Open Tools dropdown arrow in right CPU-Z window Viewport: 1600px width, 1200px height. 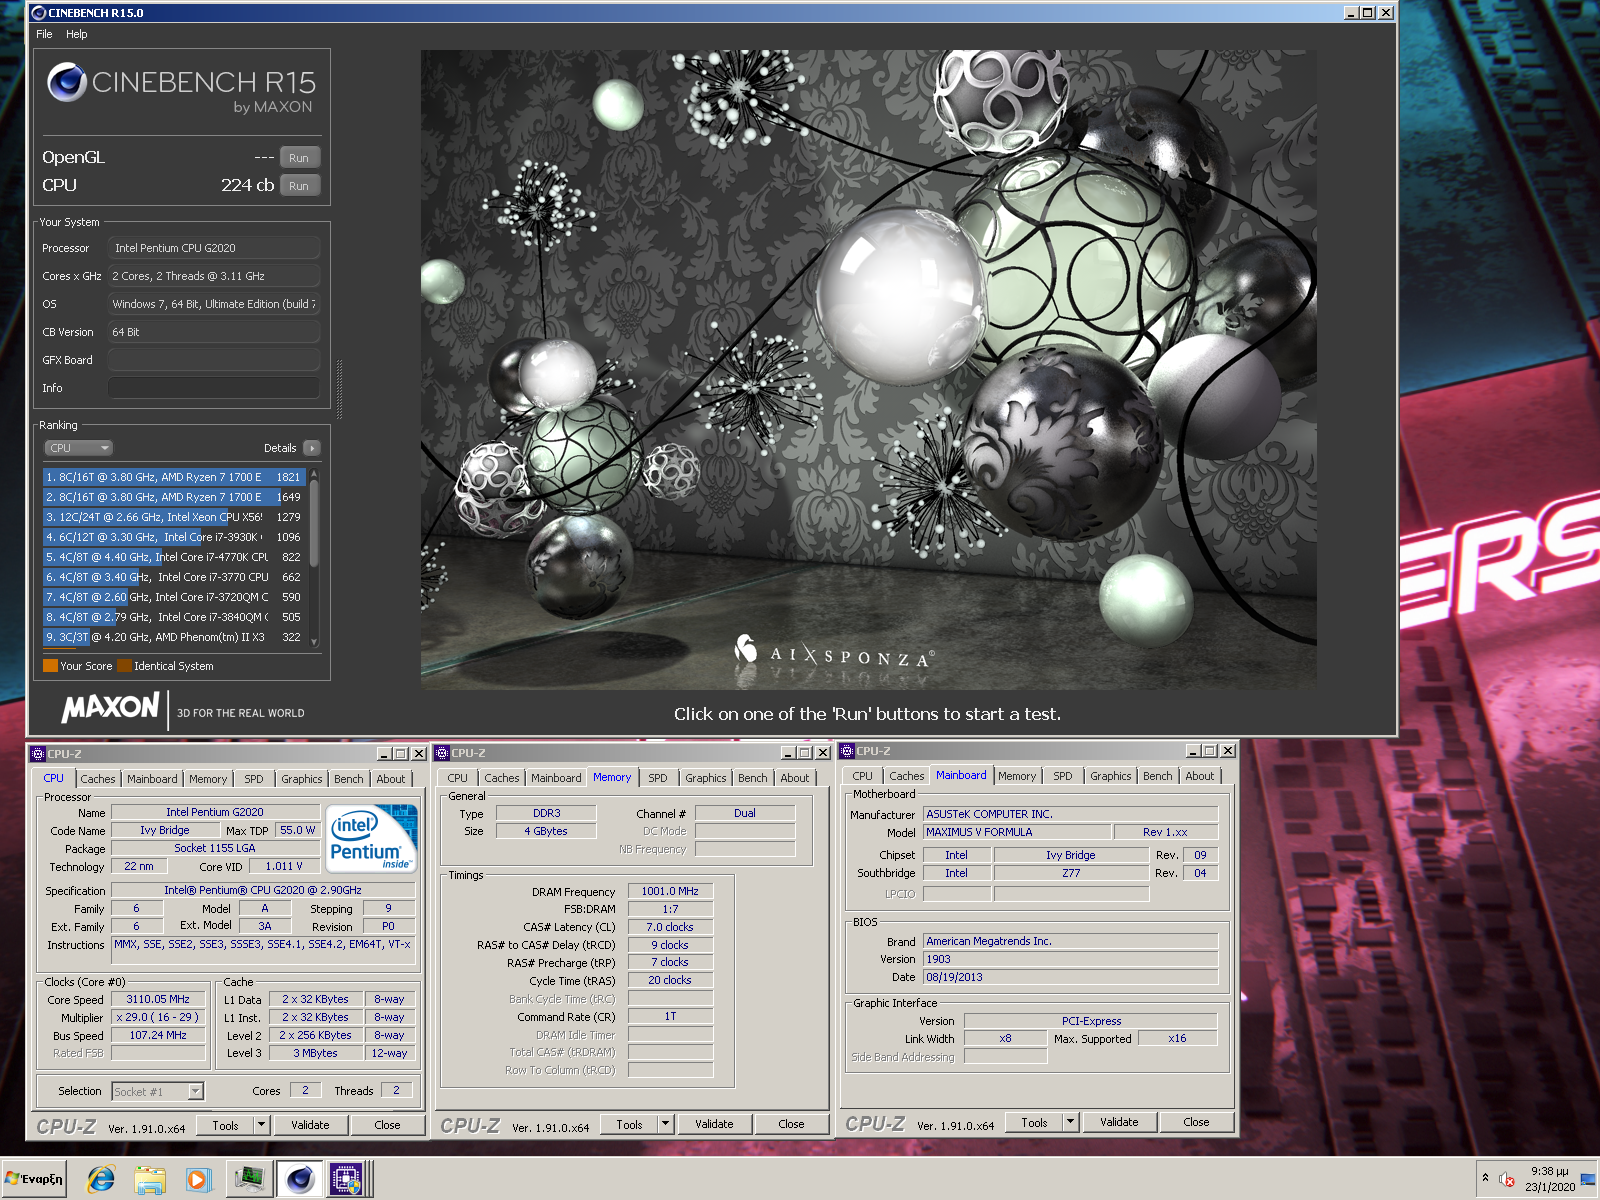[1071, 1122]
